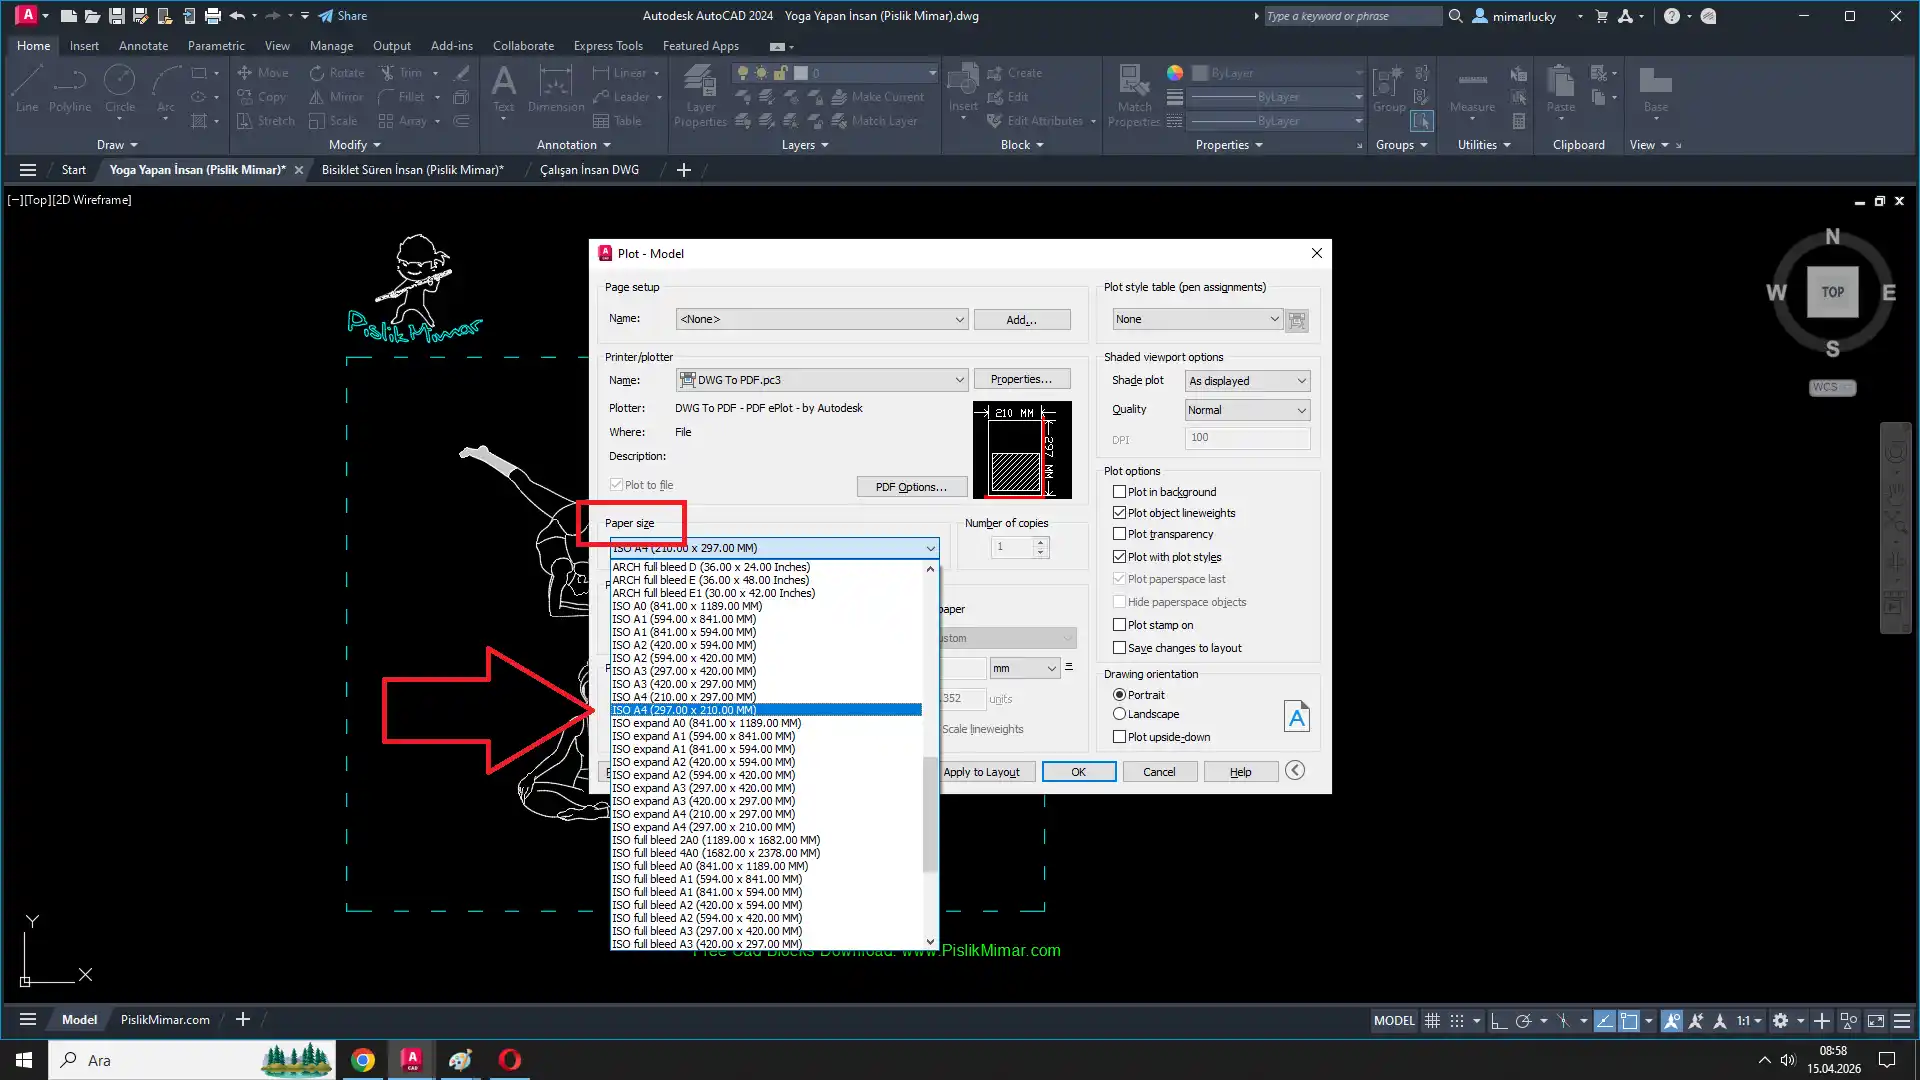
Task: Click the collapse dialog arrow icon
Action: tap(1295, 770)
